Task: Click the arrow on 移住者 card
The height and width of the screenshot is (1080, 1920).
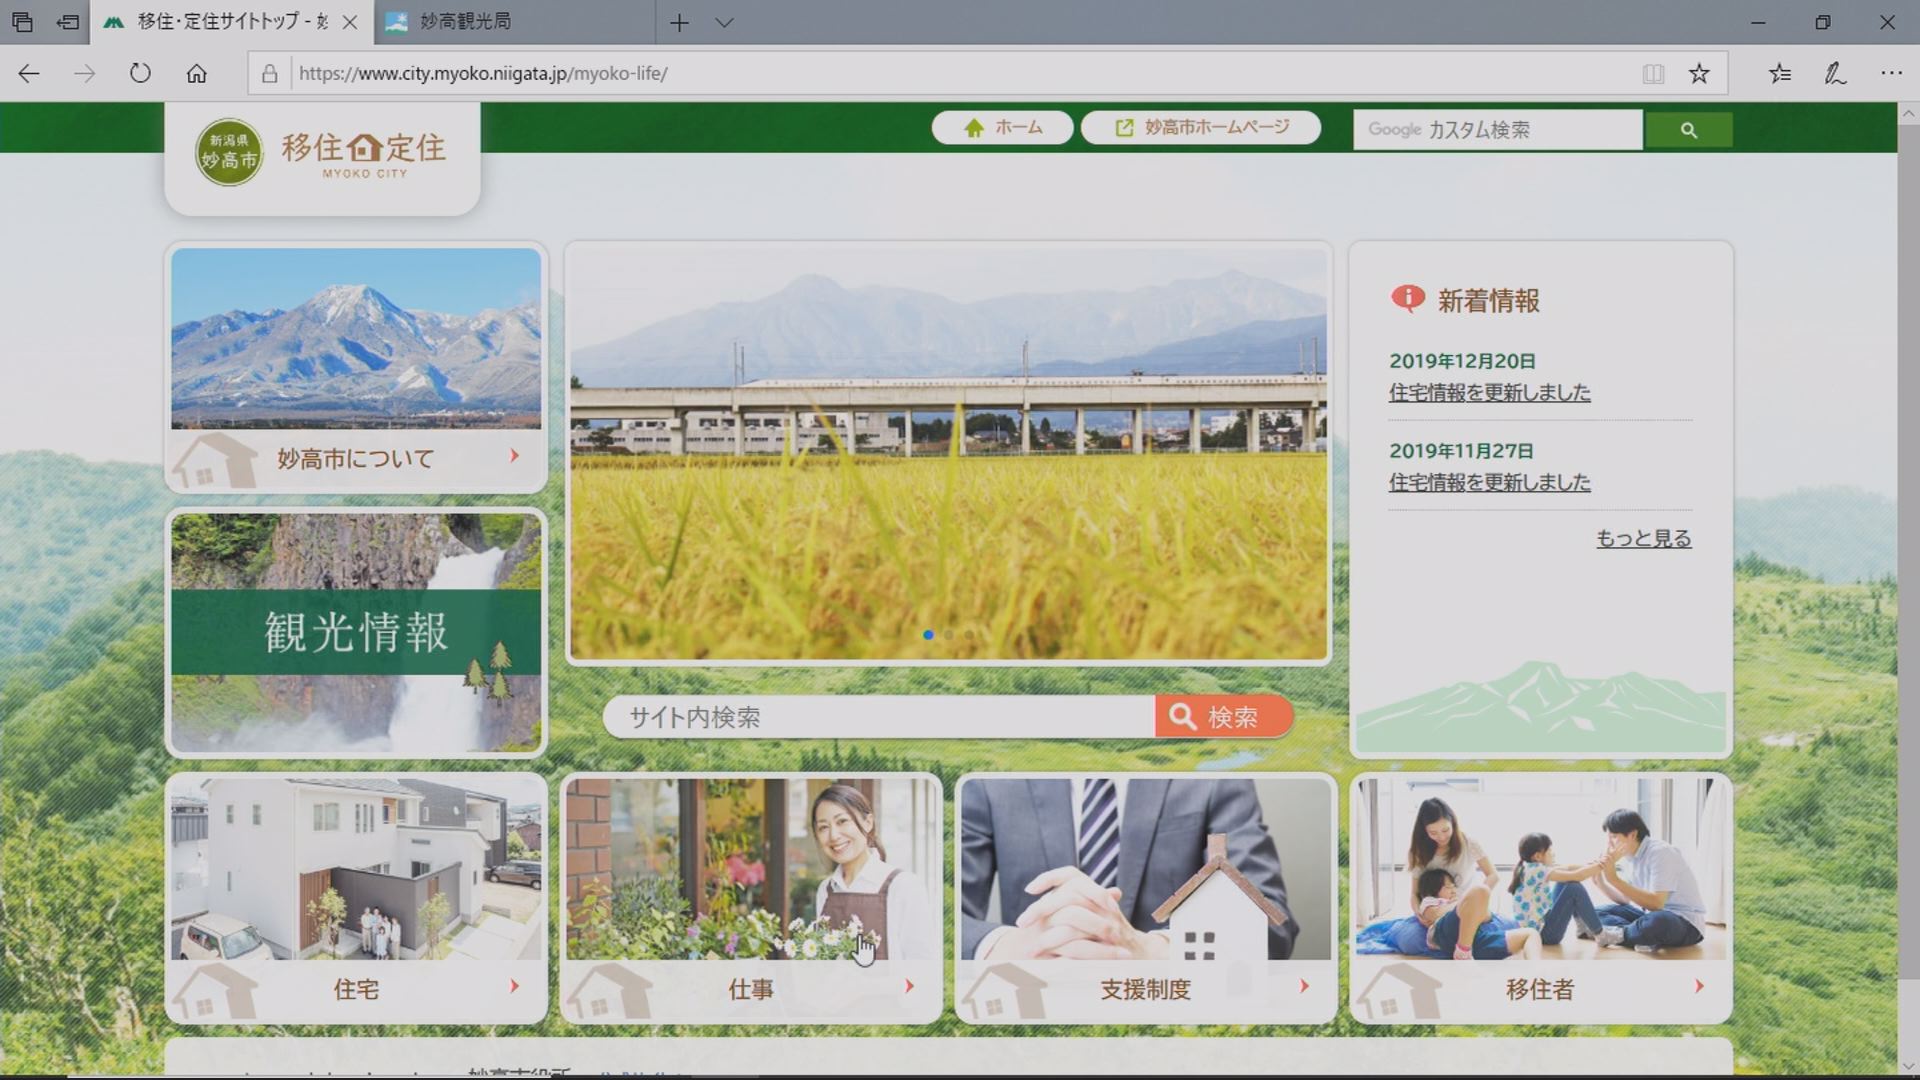Action: point(1699,987)
